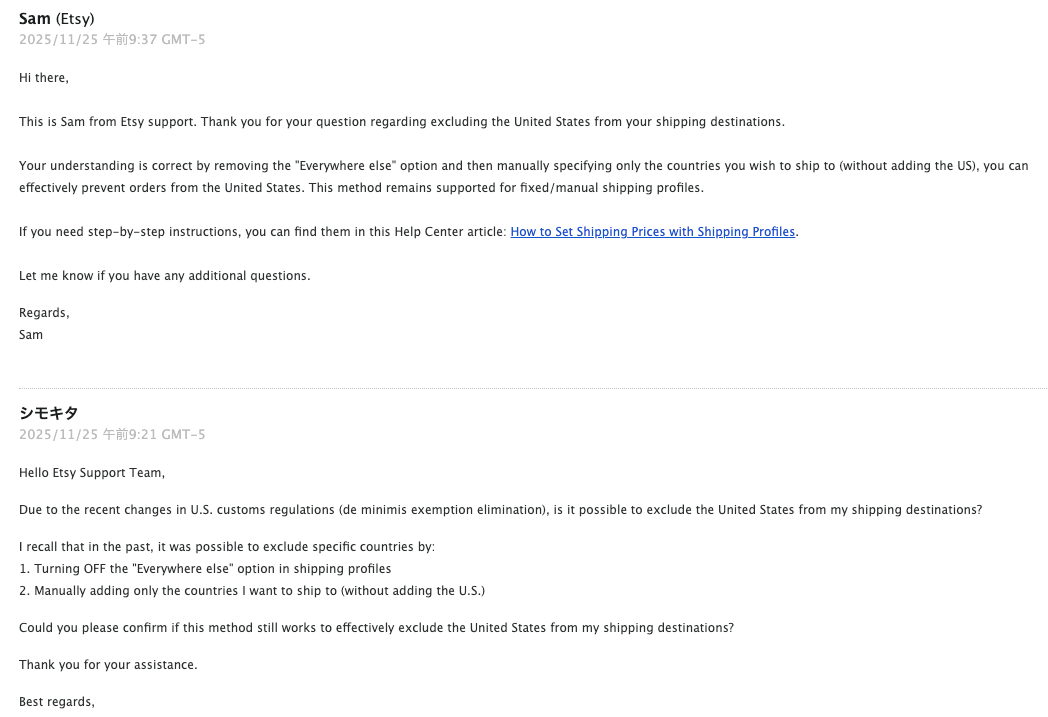Click the 'Your understanding is correct' paragraph
The width and height of the screenshot is (1048, 717).
523,176
